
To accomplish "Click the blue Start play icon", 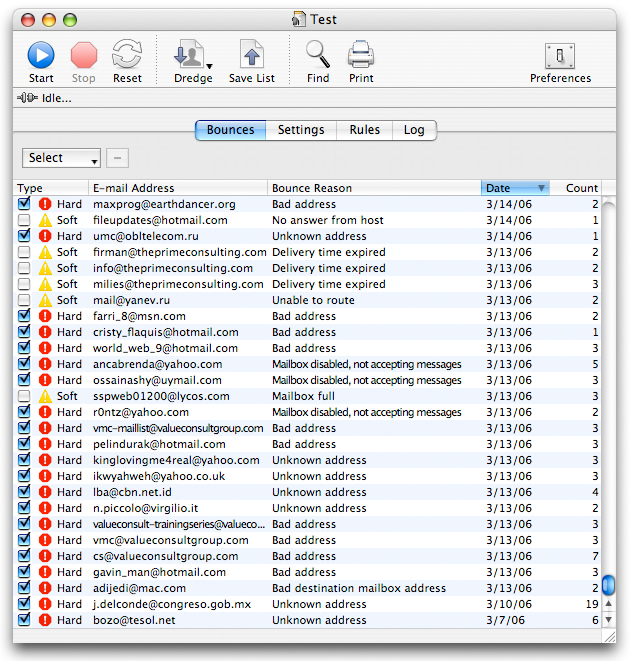I will click(x=41, y=55).
